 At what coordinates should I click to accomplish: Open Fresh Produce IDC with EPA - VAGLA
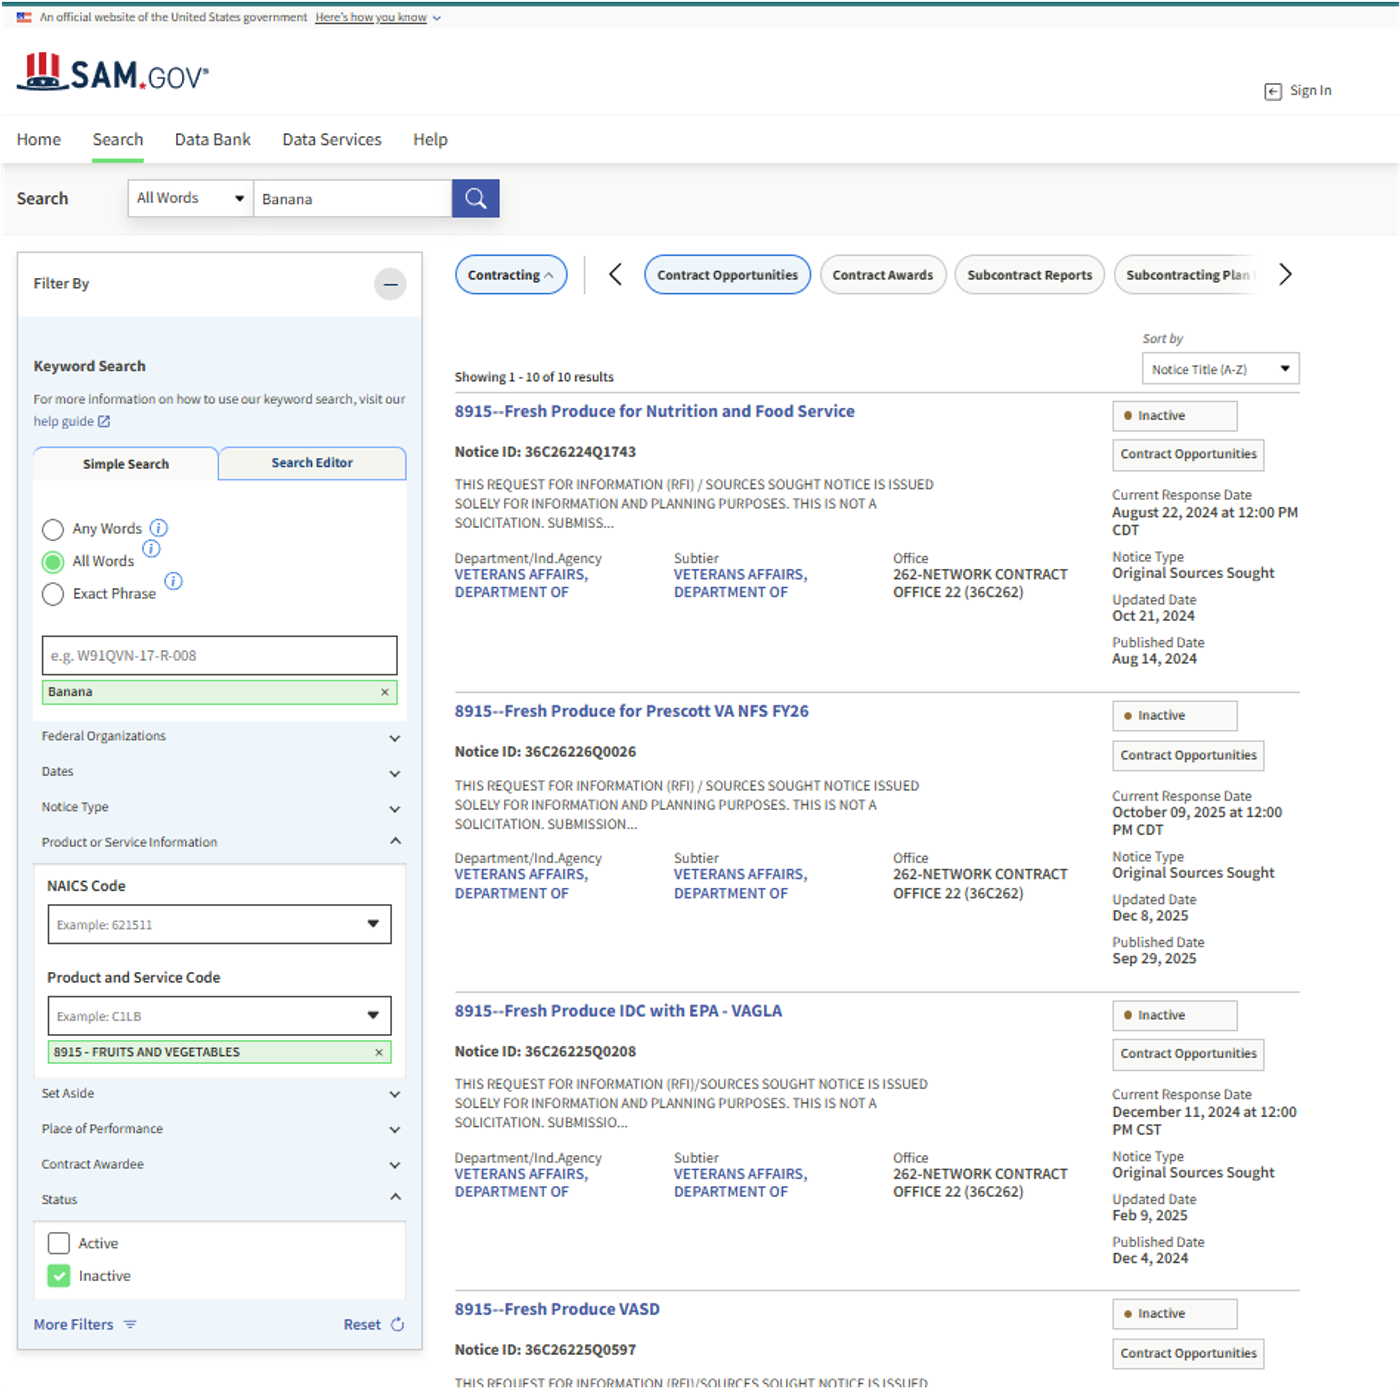[x=618, y=1011]
